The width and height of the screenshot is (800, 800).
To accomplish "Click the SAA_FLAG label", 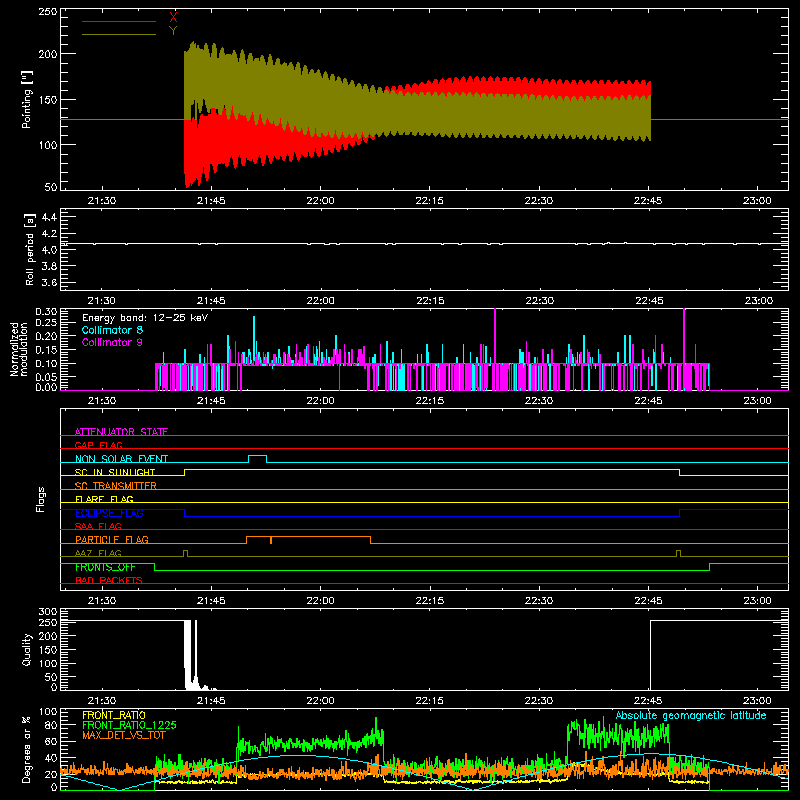I will 98,526.
